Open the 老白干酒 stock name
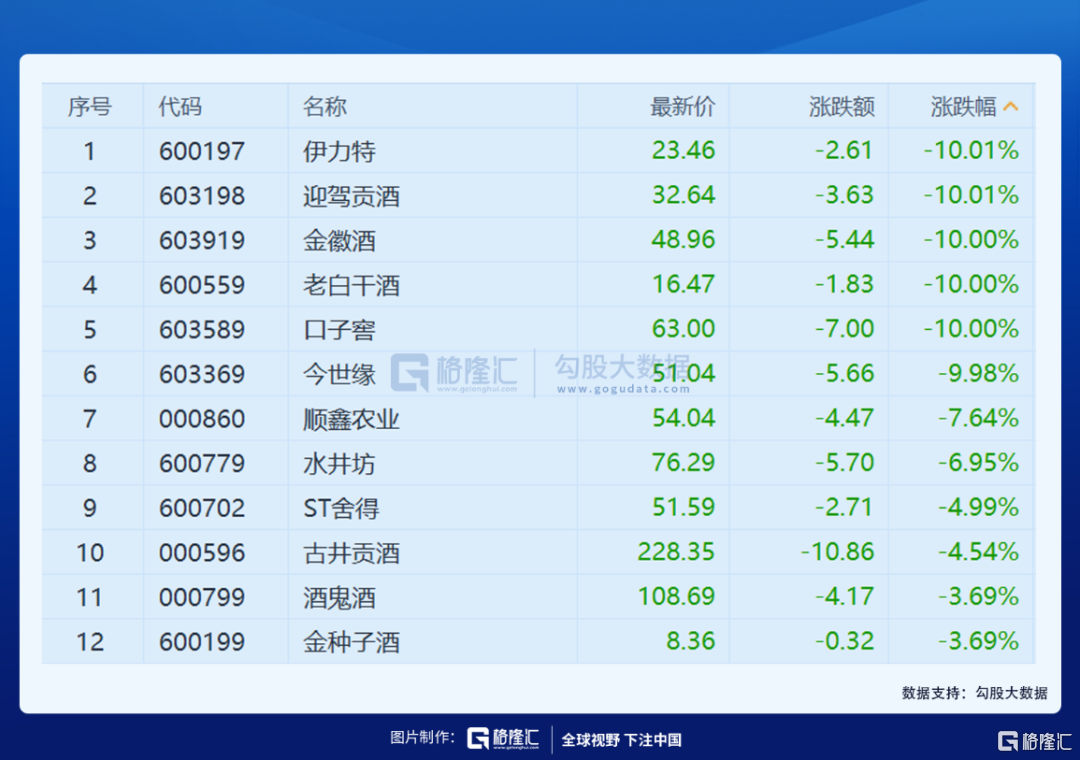This screenshot has height=760, width=1080. [351, 285]
